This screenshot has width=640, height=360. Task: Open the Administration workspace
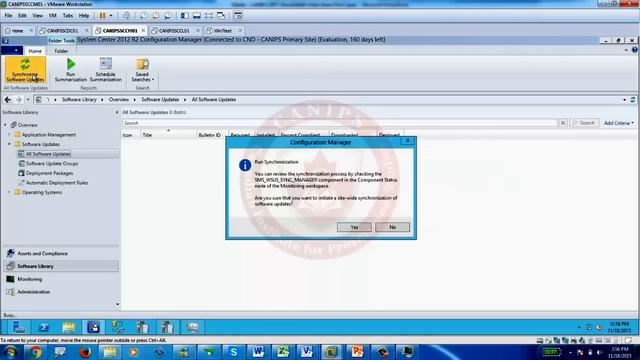click(x=61, y=292)
